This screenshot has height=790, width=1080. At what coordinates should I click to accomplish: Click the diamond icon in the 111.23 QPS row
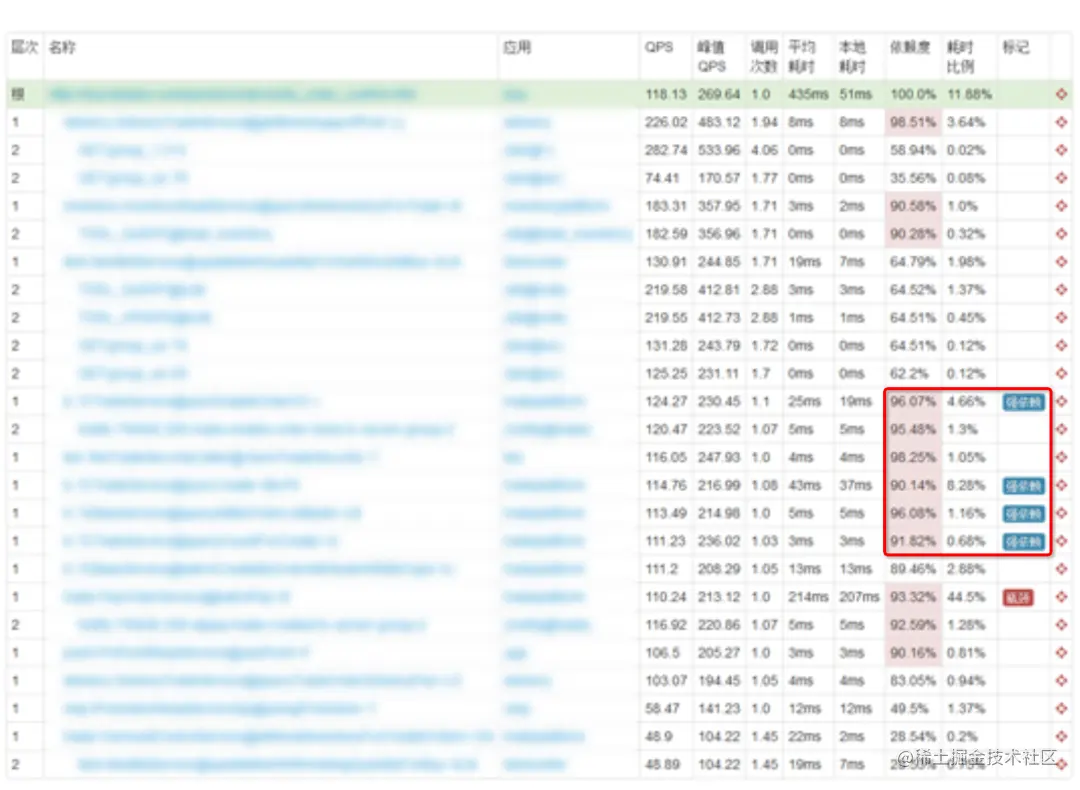click(1061, 541)
